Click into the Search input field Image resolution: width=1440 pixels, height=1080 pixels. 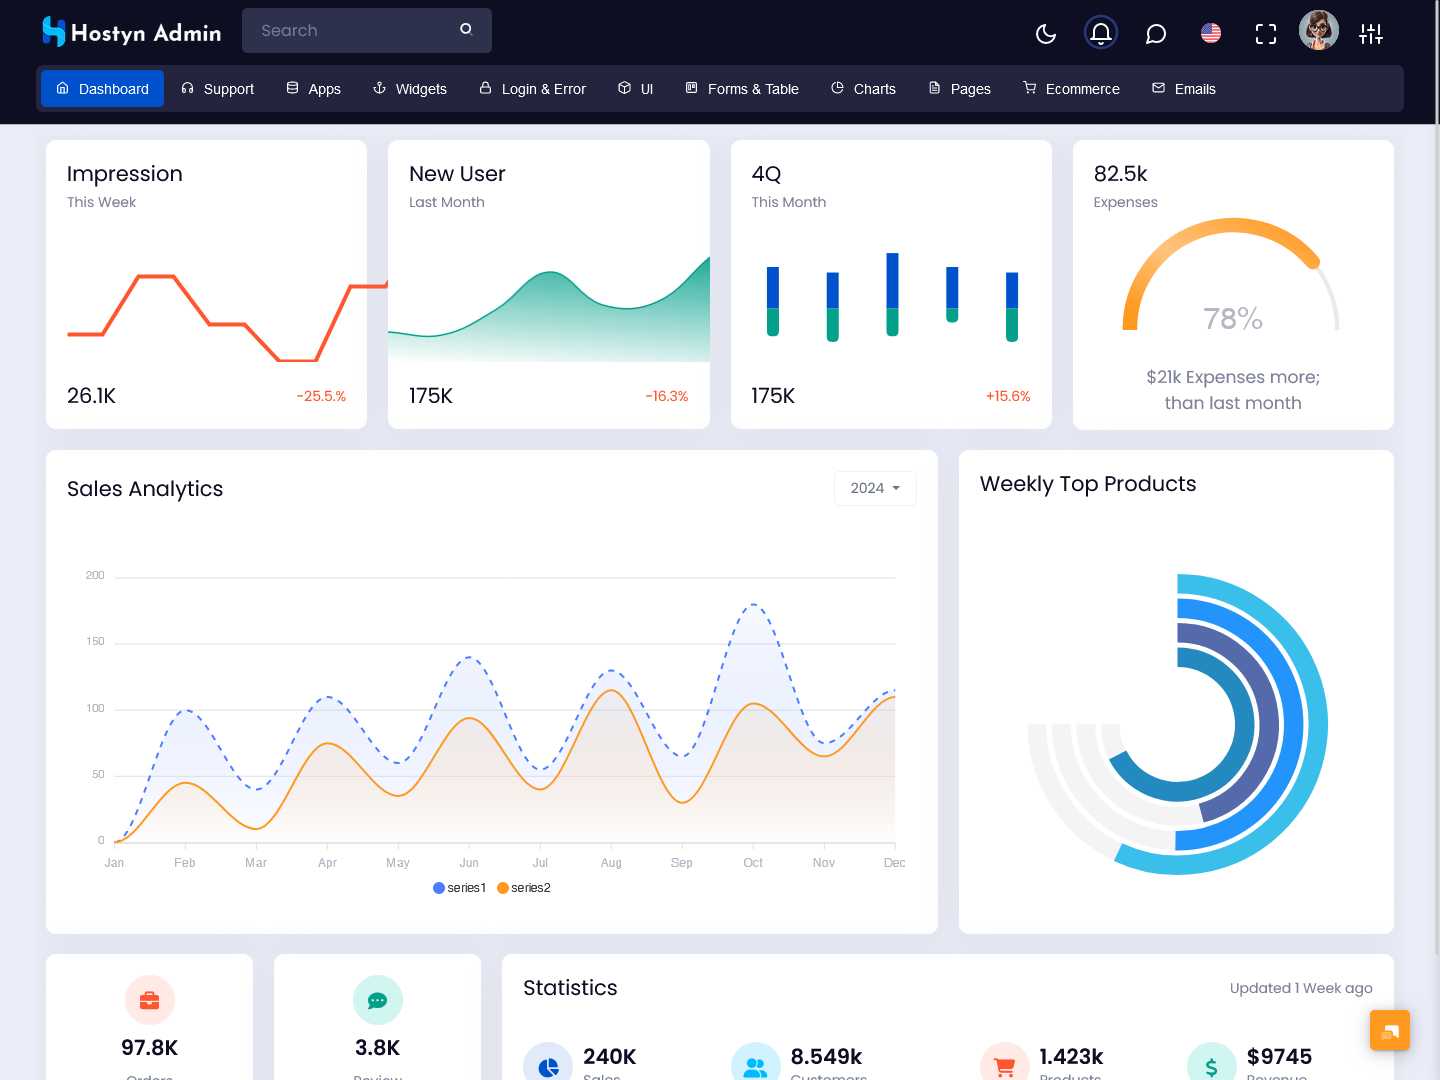[350, 31]
